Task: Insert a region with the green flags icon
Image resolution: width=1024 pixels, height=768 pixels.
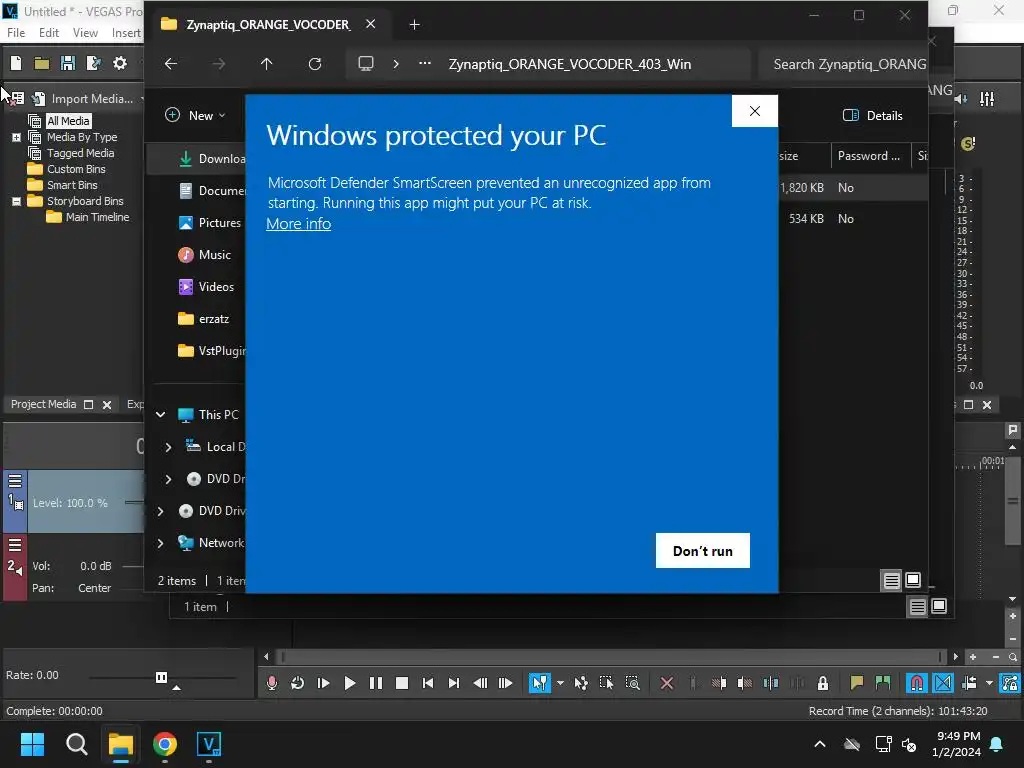Action: click(x=883, y=683)
